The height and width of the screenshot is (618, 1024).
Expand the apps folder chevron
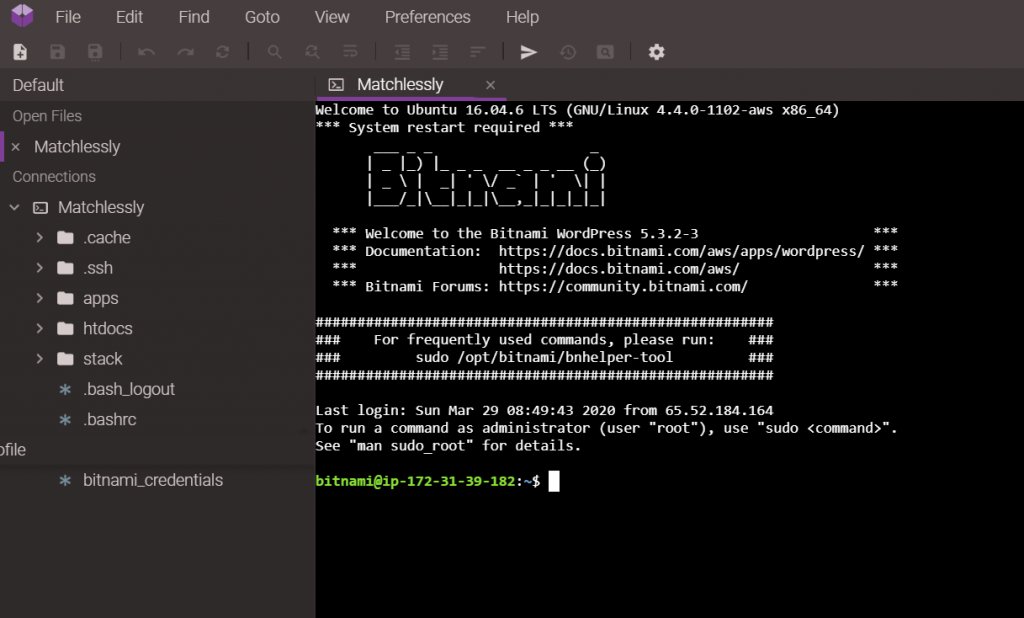[40, 299]
